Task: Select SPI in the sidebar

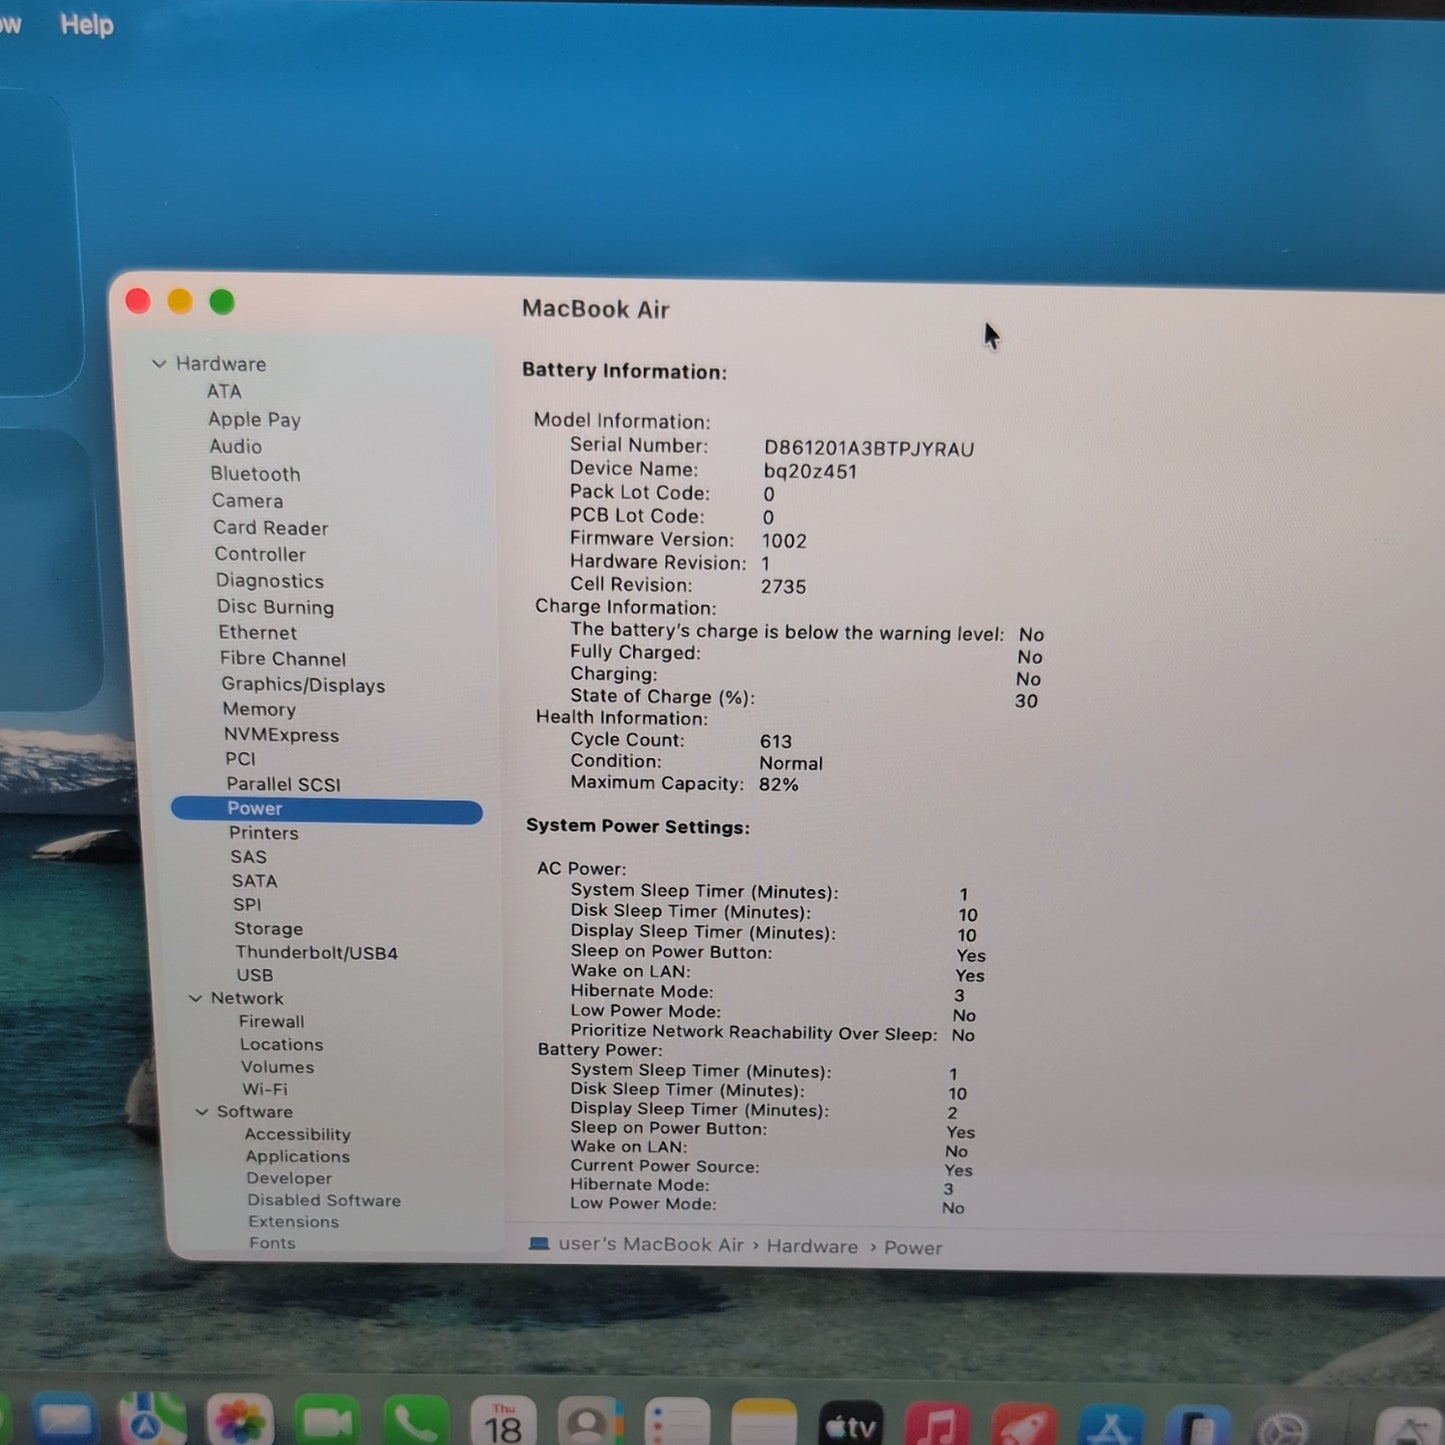Action: [x=247, y=905]
